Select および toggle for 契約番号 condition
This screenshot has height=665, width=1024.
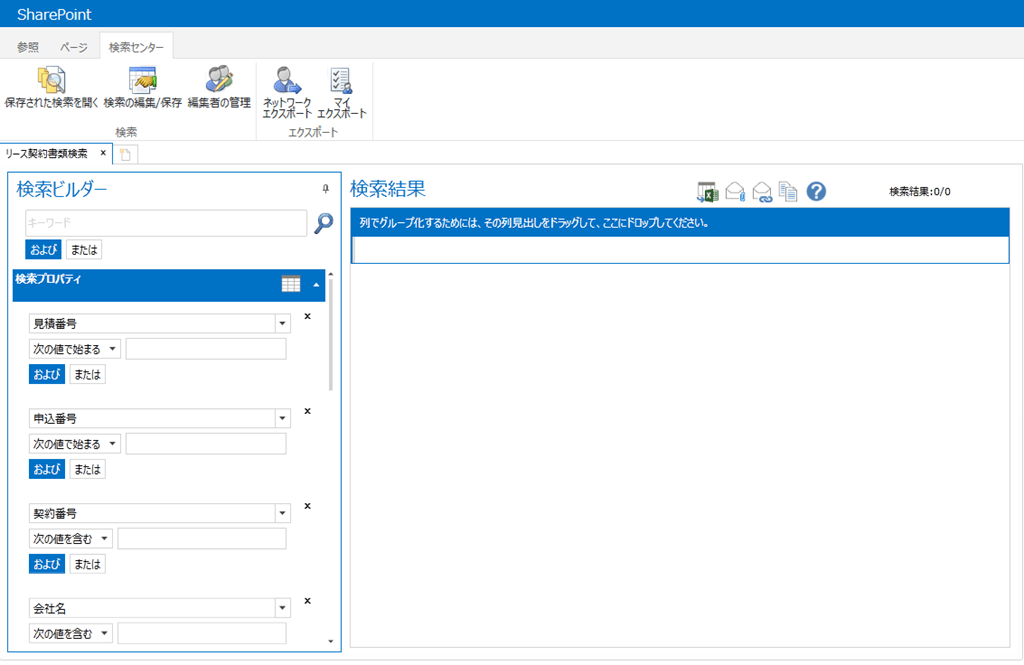pos(46,564)
